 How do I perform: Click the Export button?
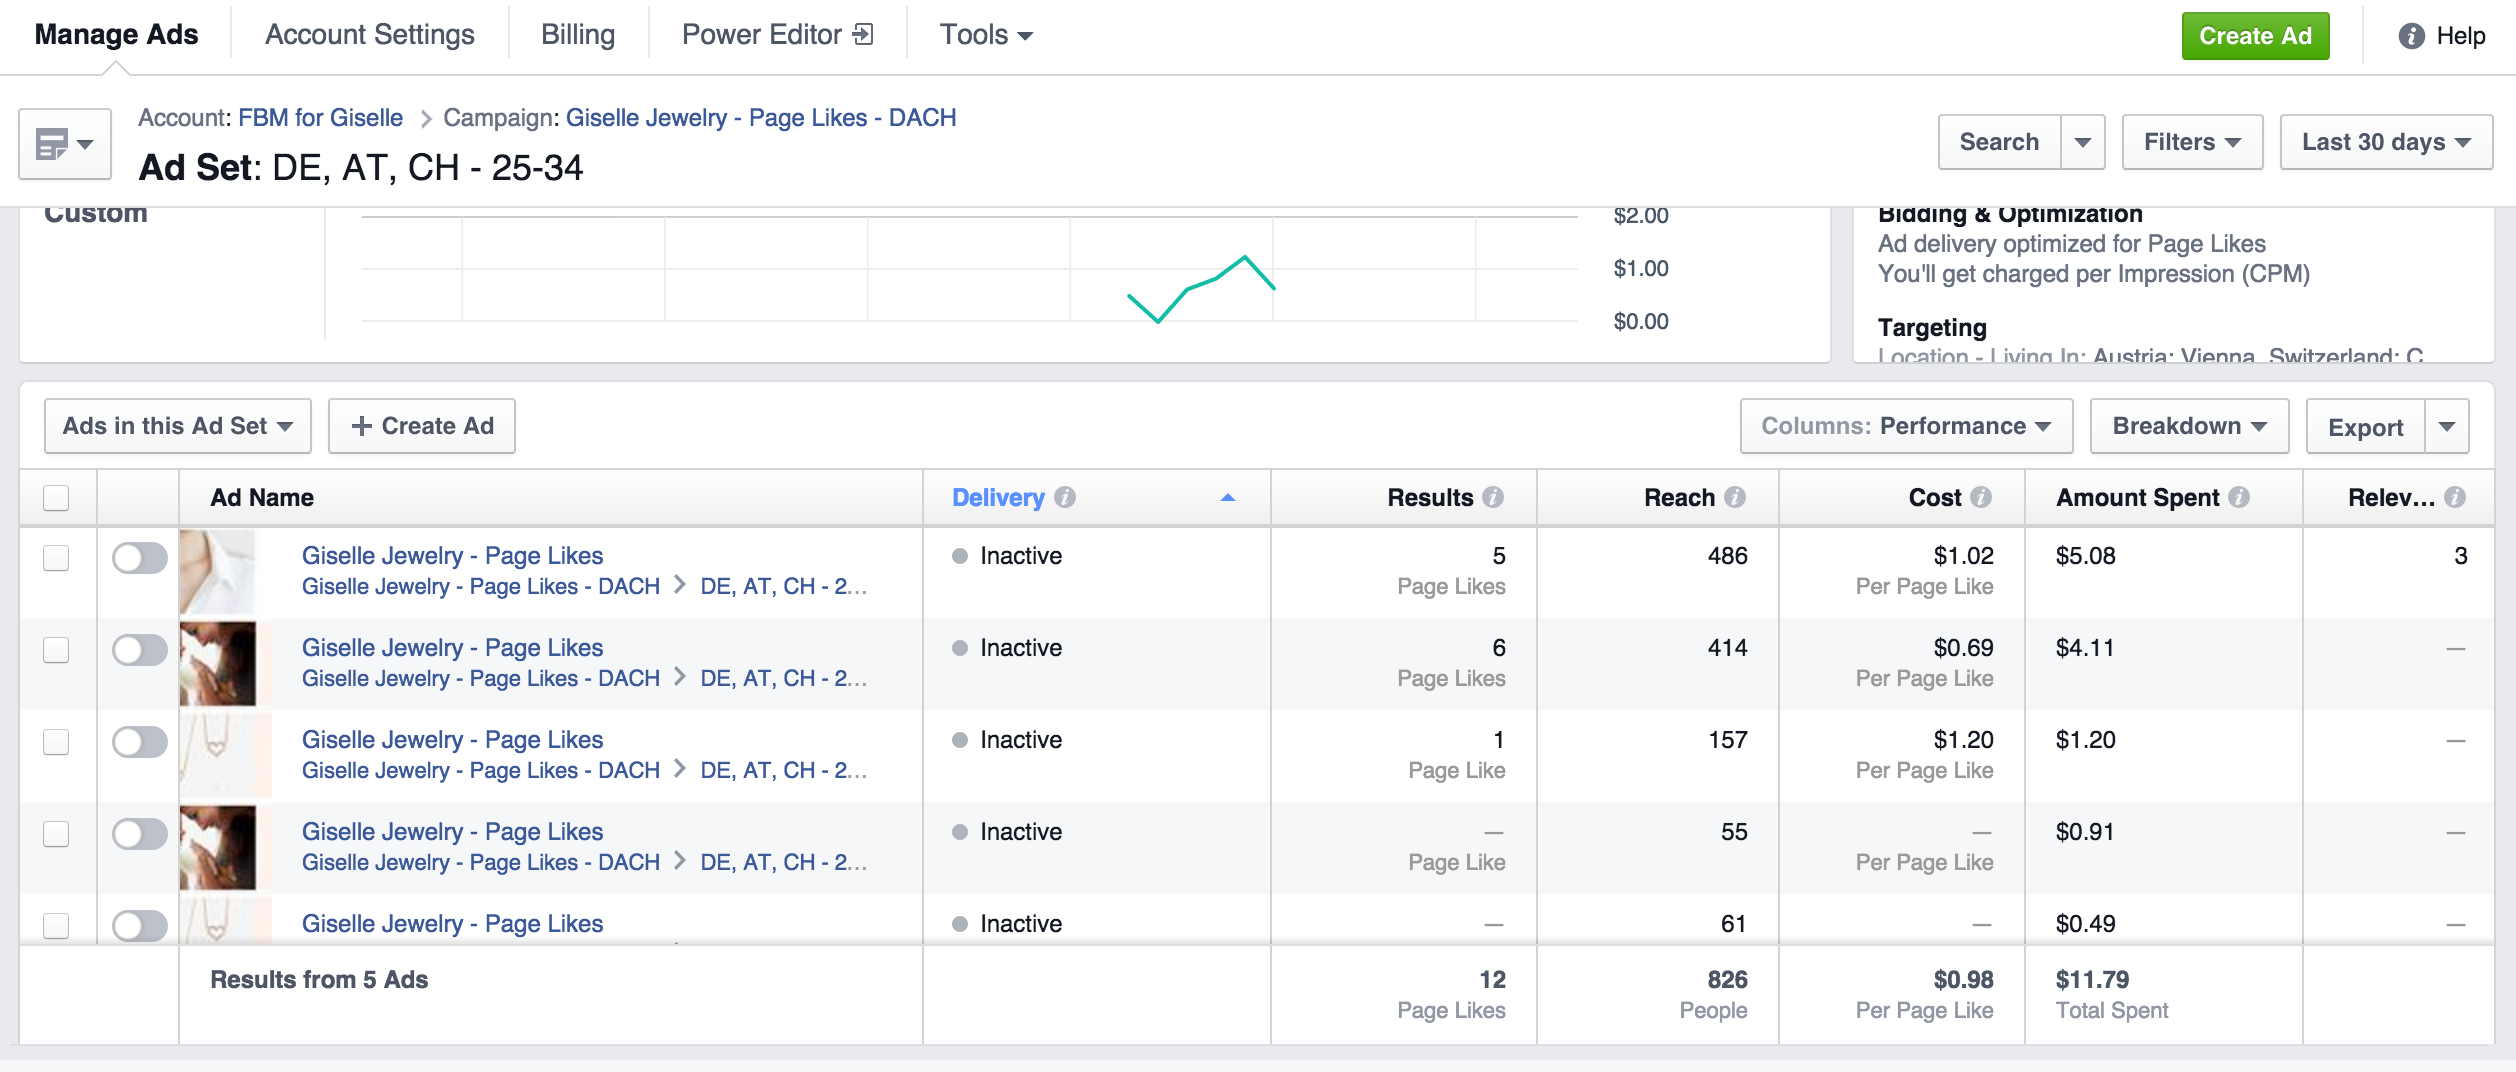2365,427
